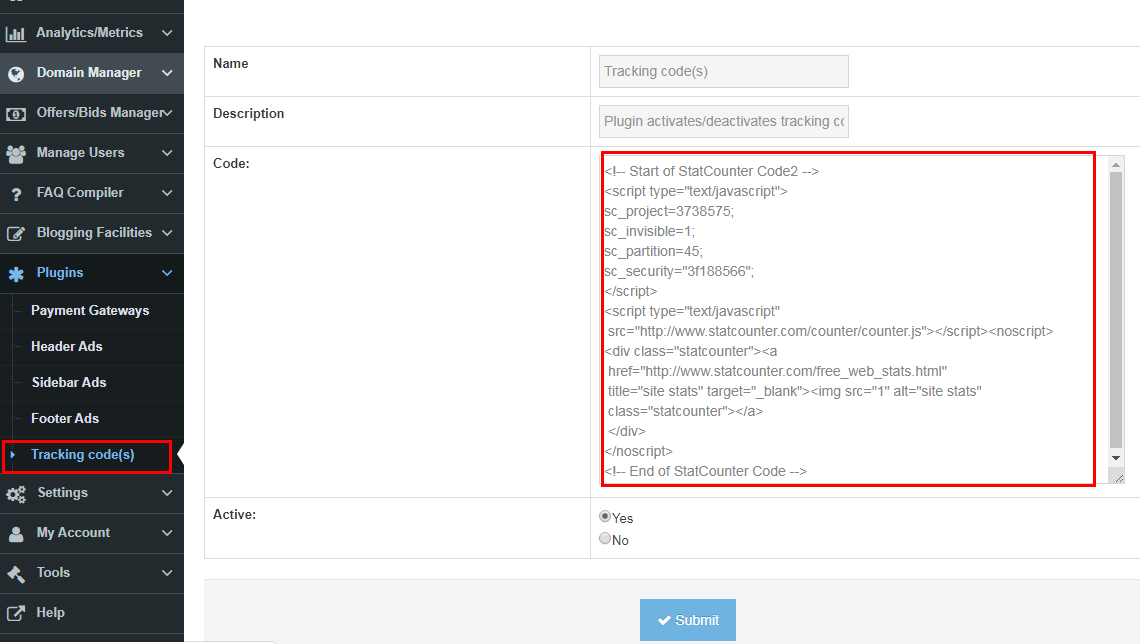The height and width of the screenshot is (644, 1140).
Task: Expand the Blogging Facilities chevron
Action: (x=167, y=233)
